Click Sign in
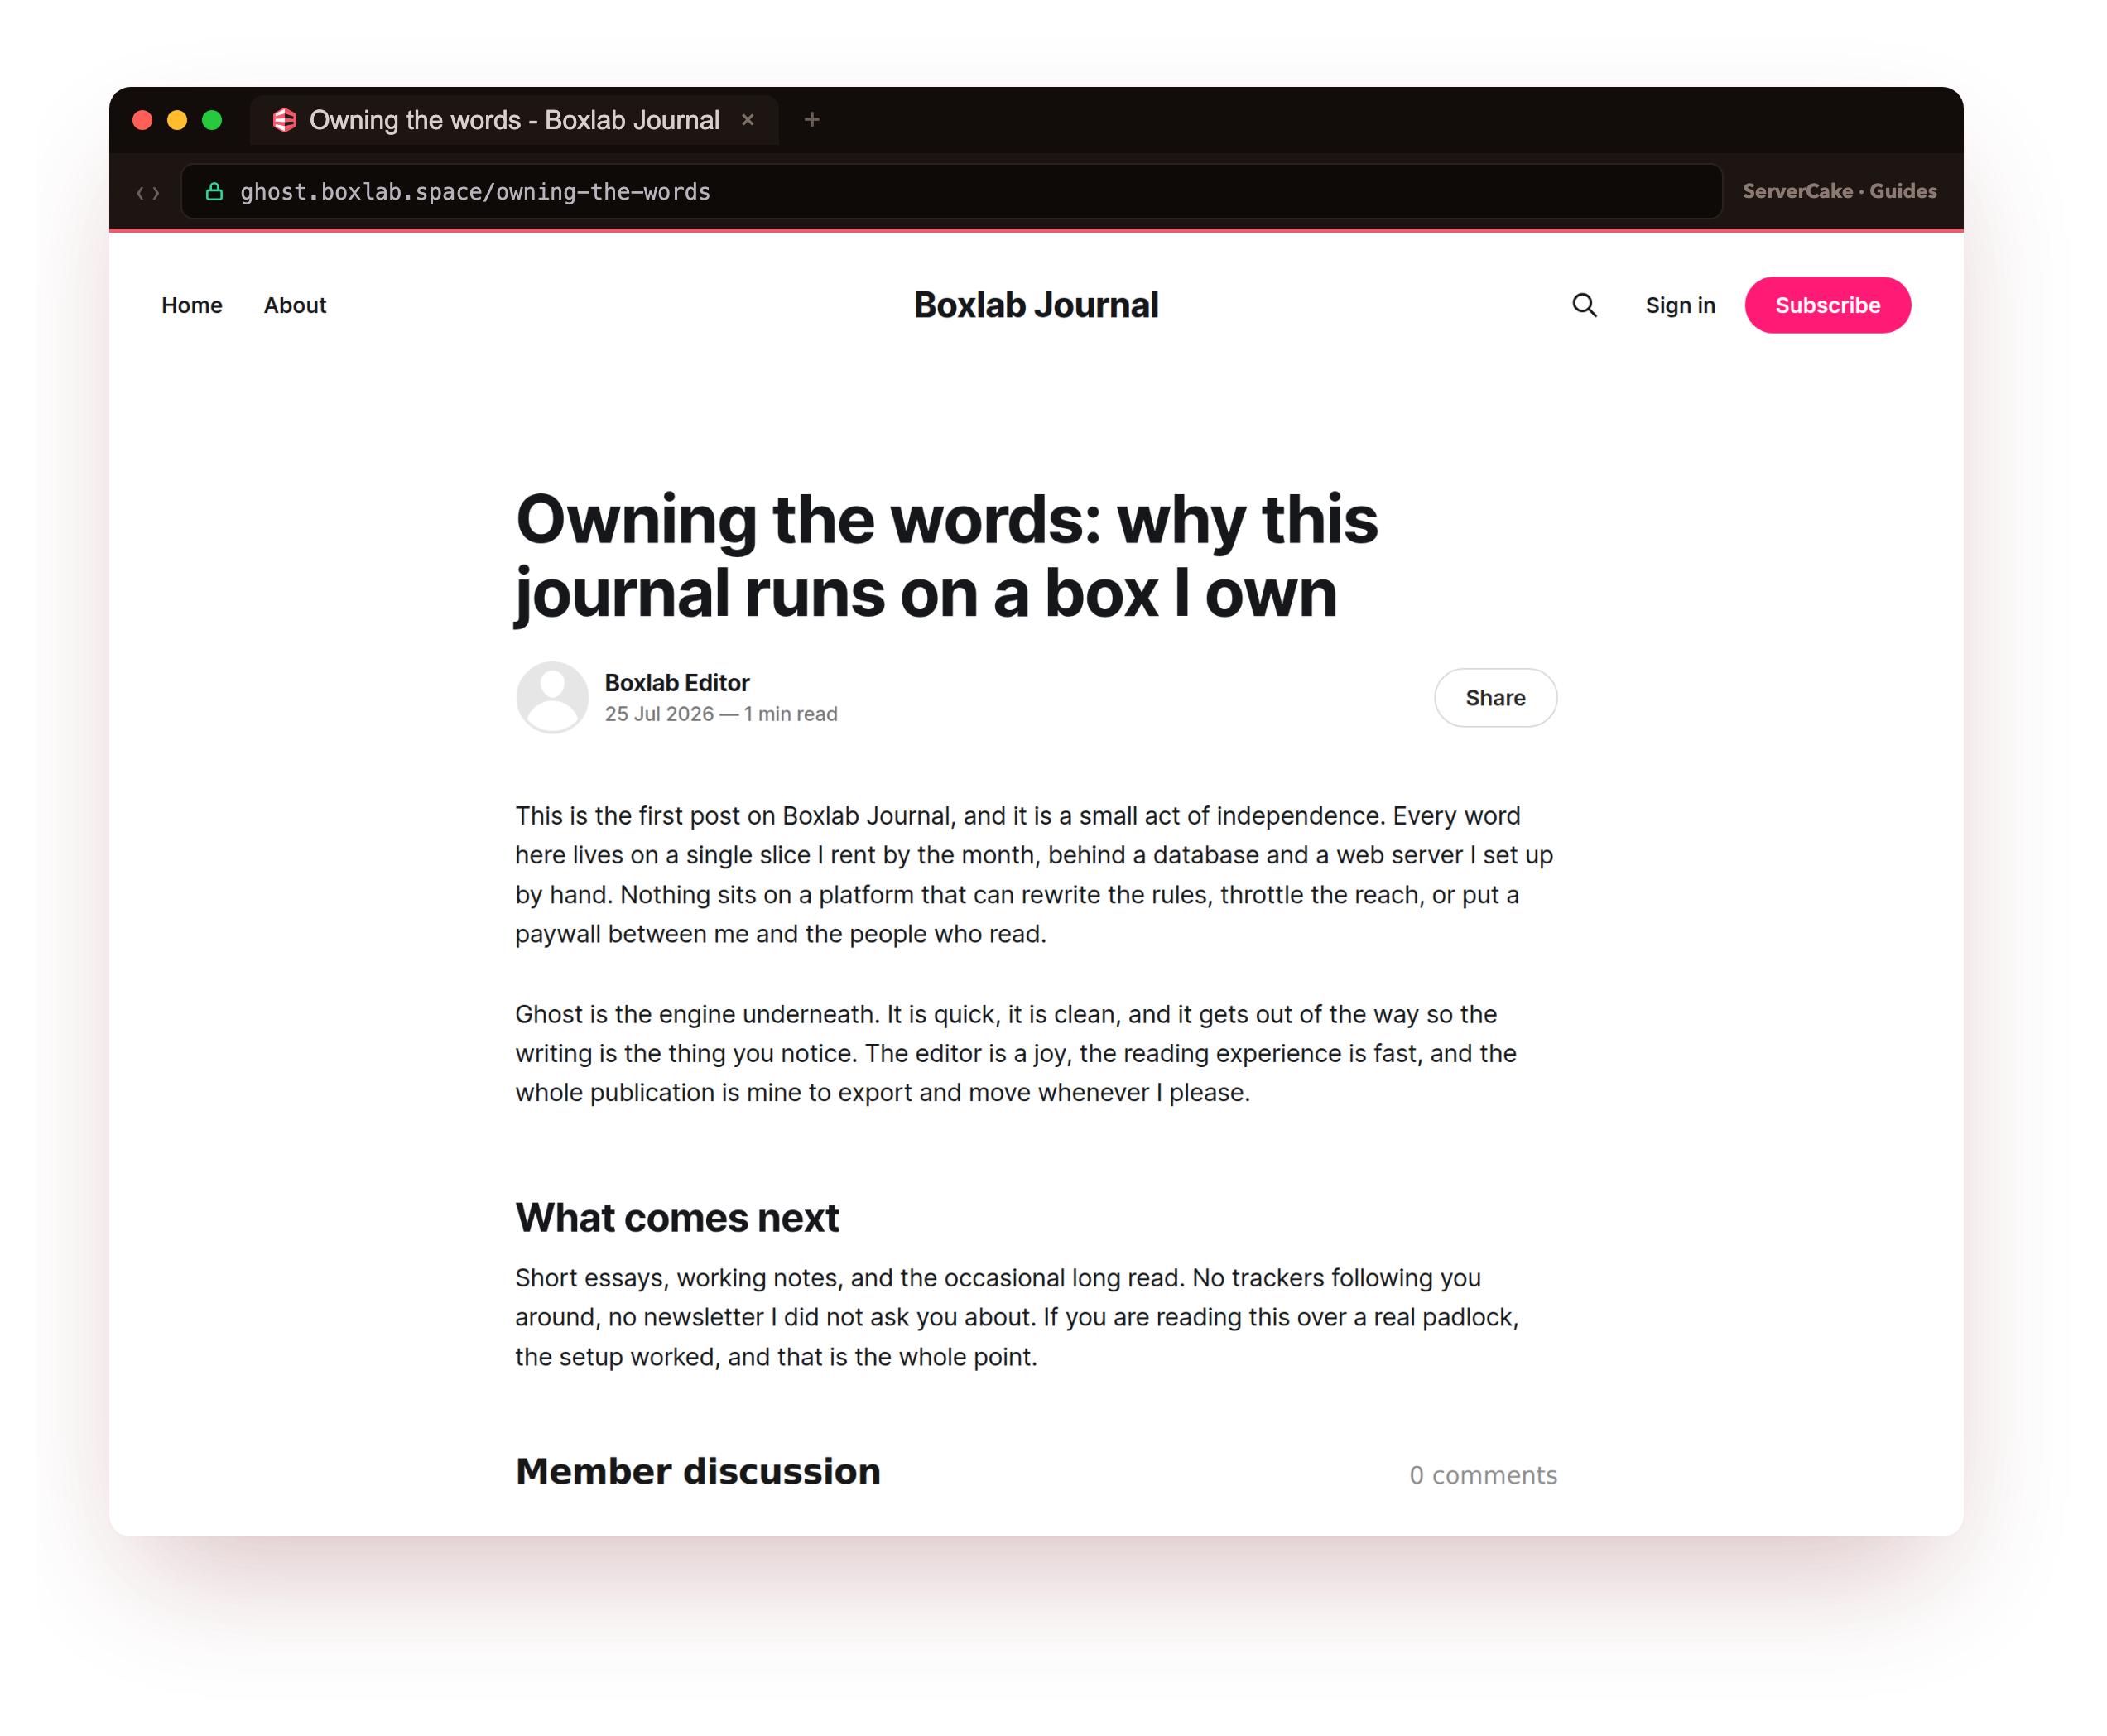 [x=1679, y=305]
